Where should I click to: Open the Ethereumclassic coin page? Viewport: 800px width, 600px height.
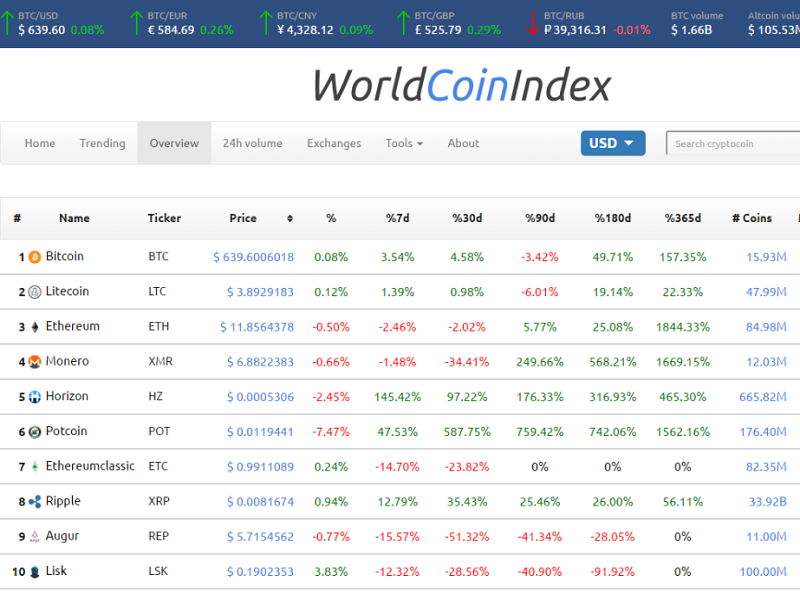point(90,466)
